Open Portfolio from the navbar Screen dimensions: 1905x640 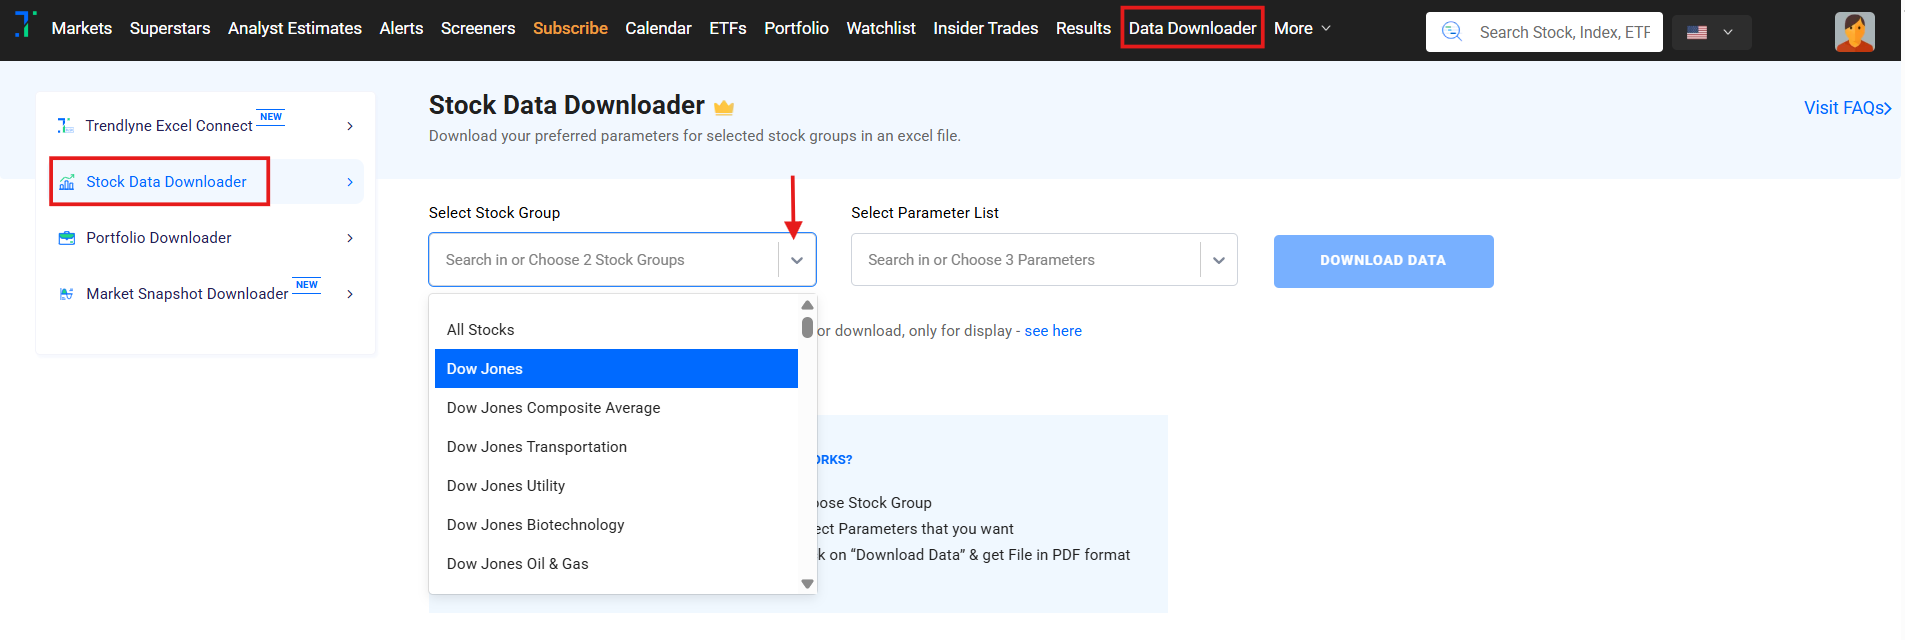point(796,28)
